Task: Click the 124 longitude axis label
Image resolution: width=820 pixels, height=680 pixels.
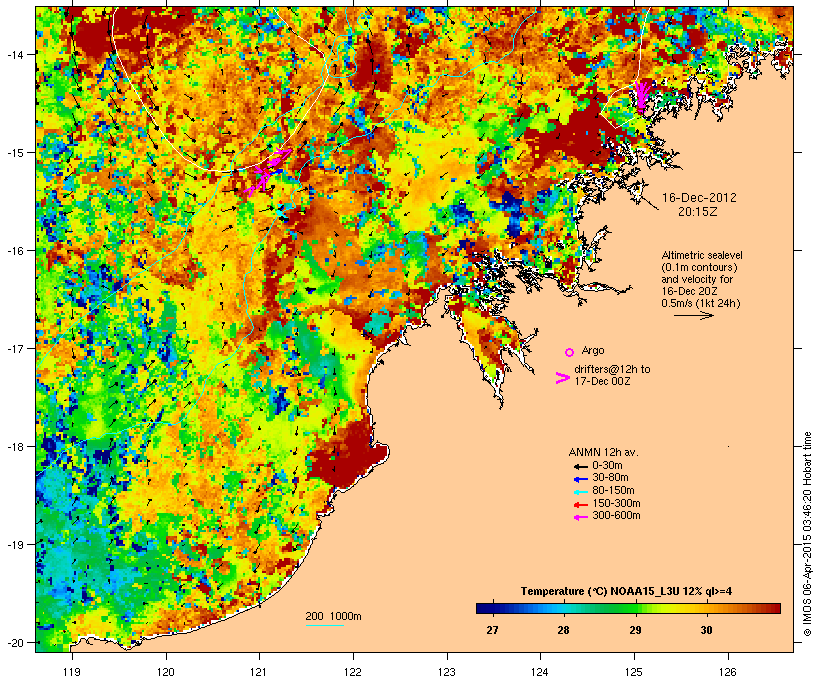Action: tap(540, 672)
